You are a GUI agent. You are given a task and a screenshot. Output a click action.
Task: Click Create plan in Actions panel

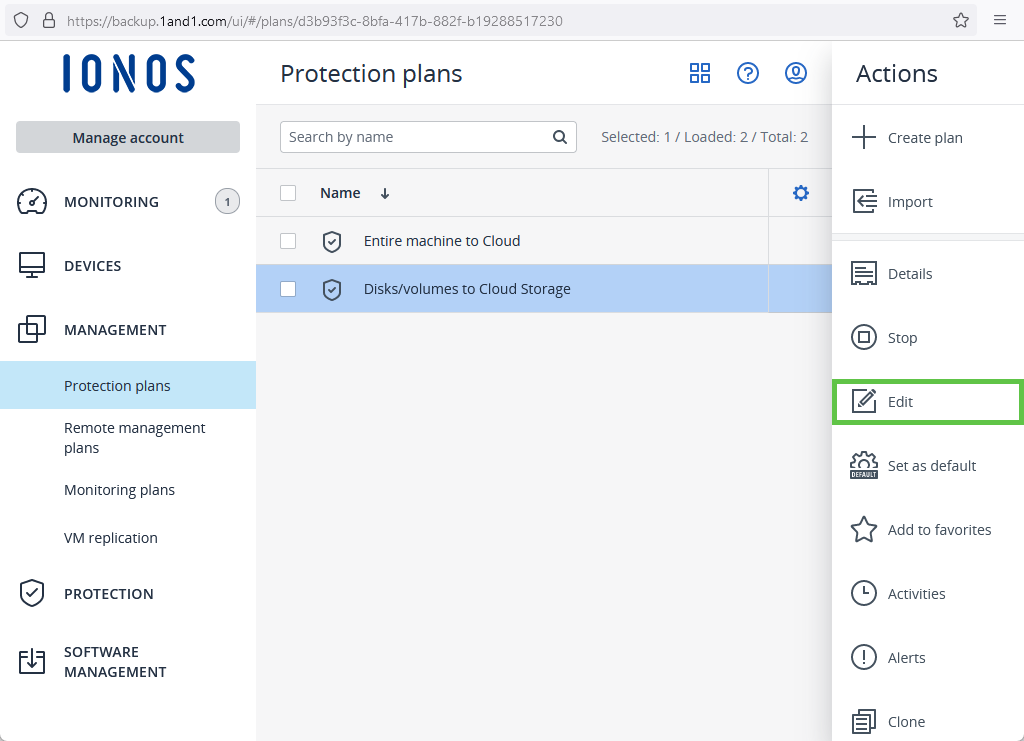(x=924, y=138)
